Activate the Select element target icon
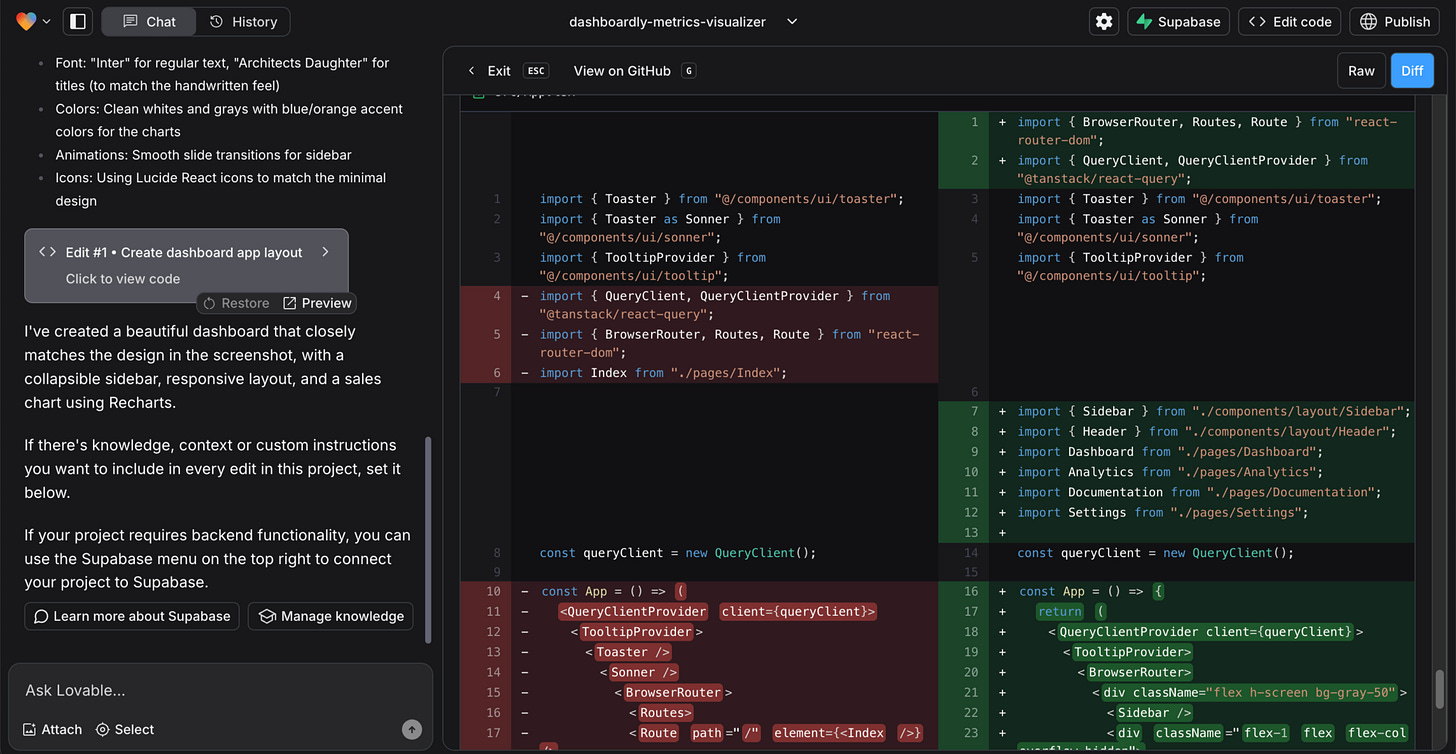 click(102, 730)
